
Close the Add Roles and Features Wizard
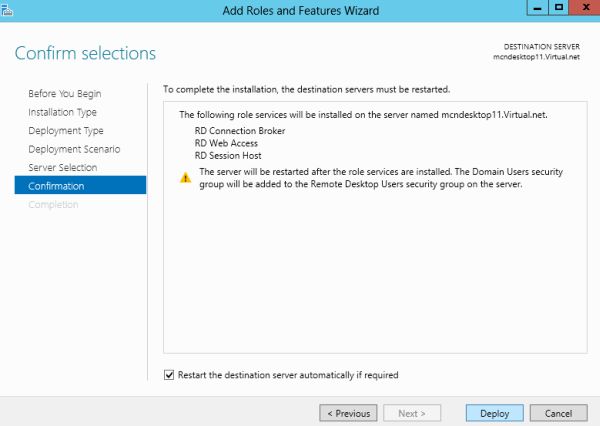click(x=583, y=7)
